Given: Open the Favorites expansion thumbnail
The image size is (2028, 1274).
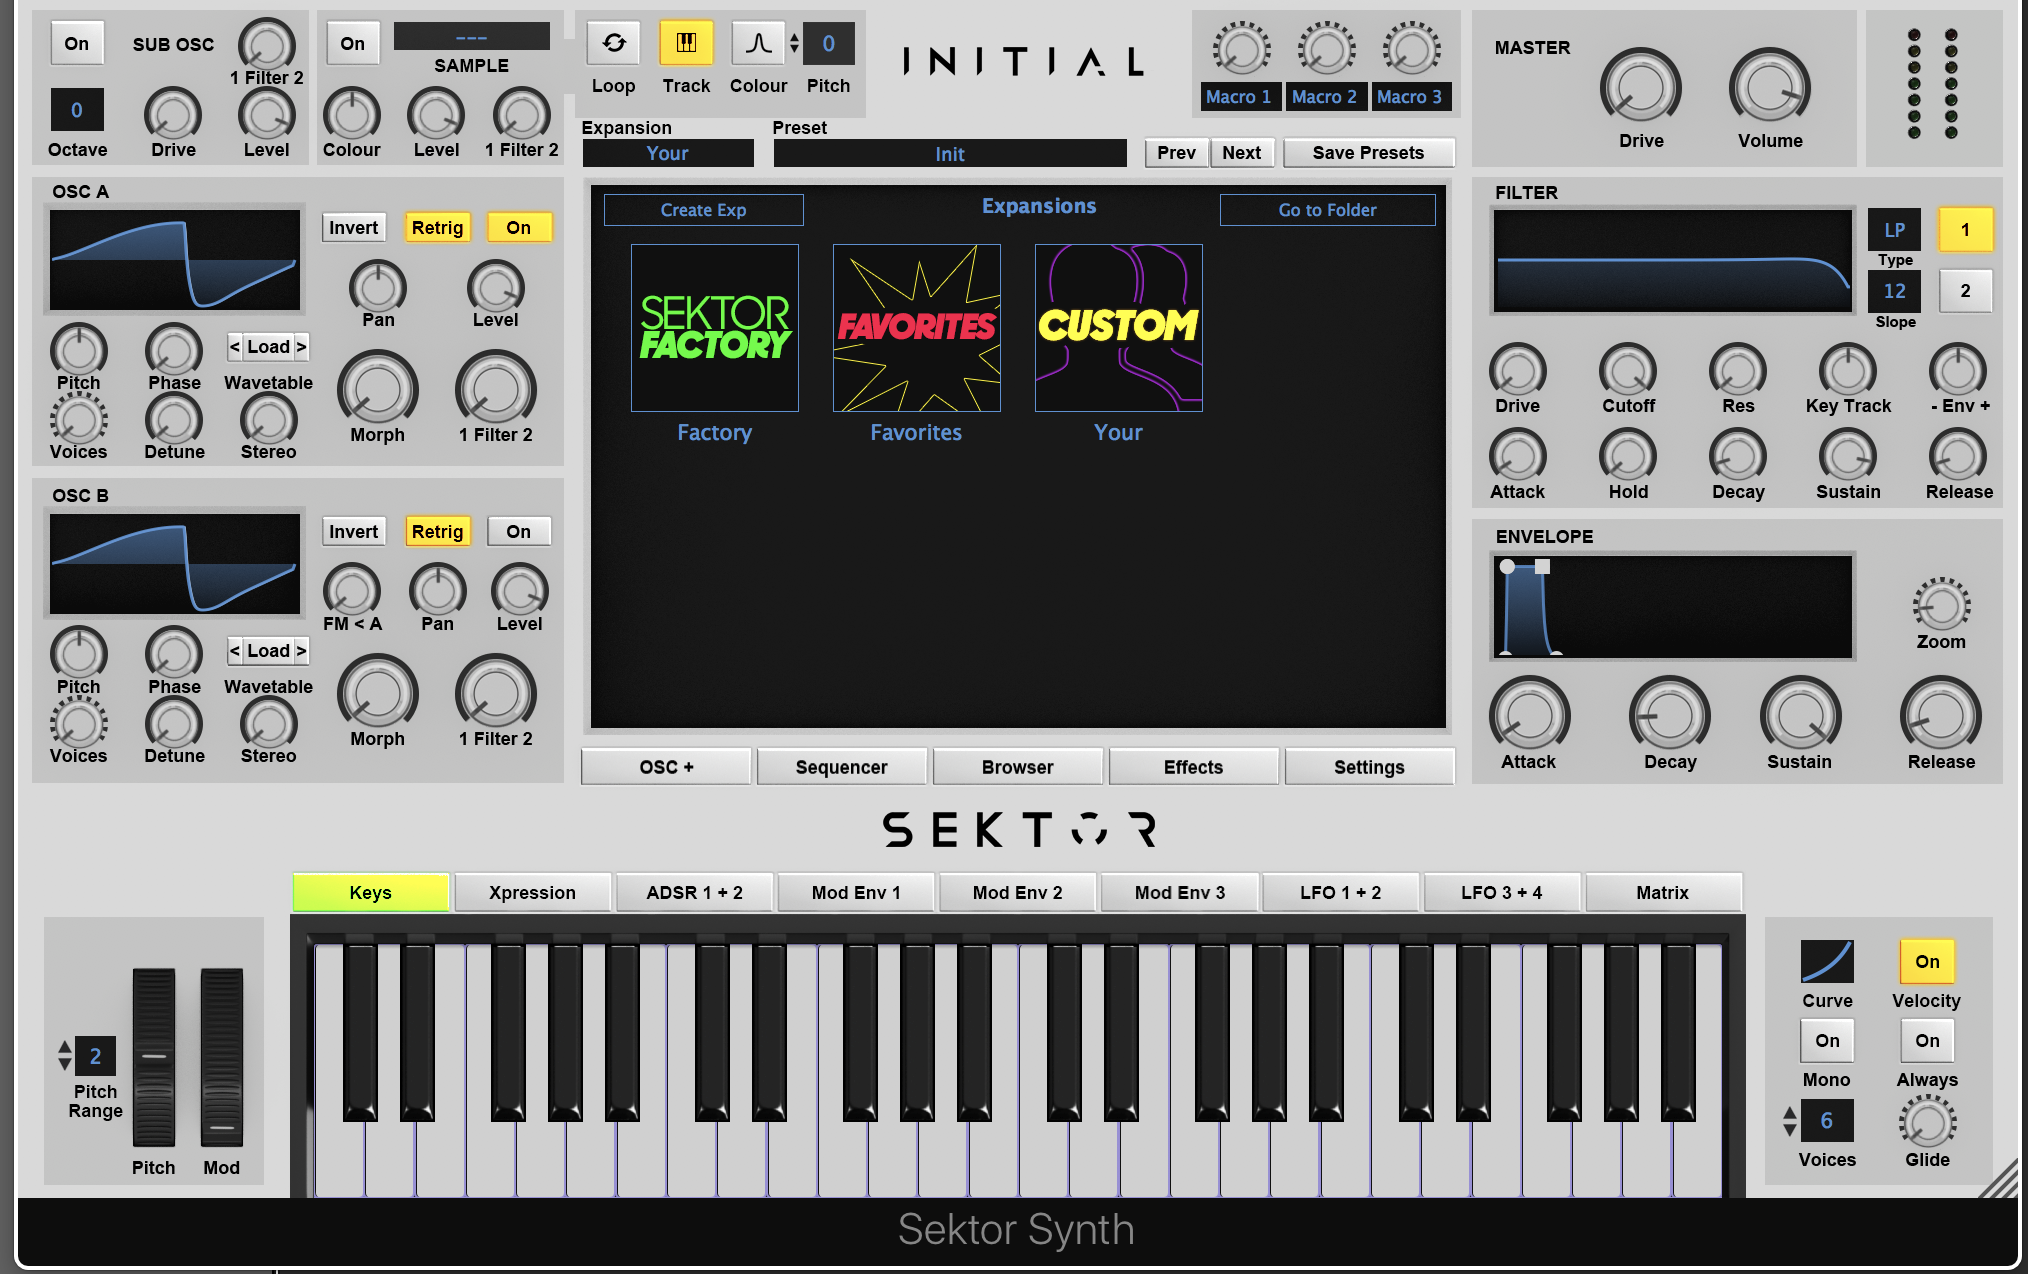Looking at the screenshot, I should tap(917, 328).
